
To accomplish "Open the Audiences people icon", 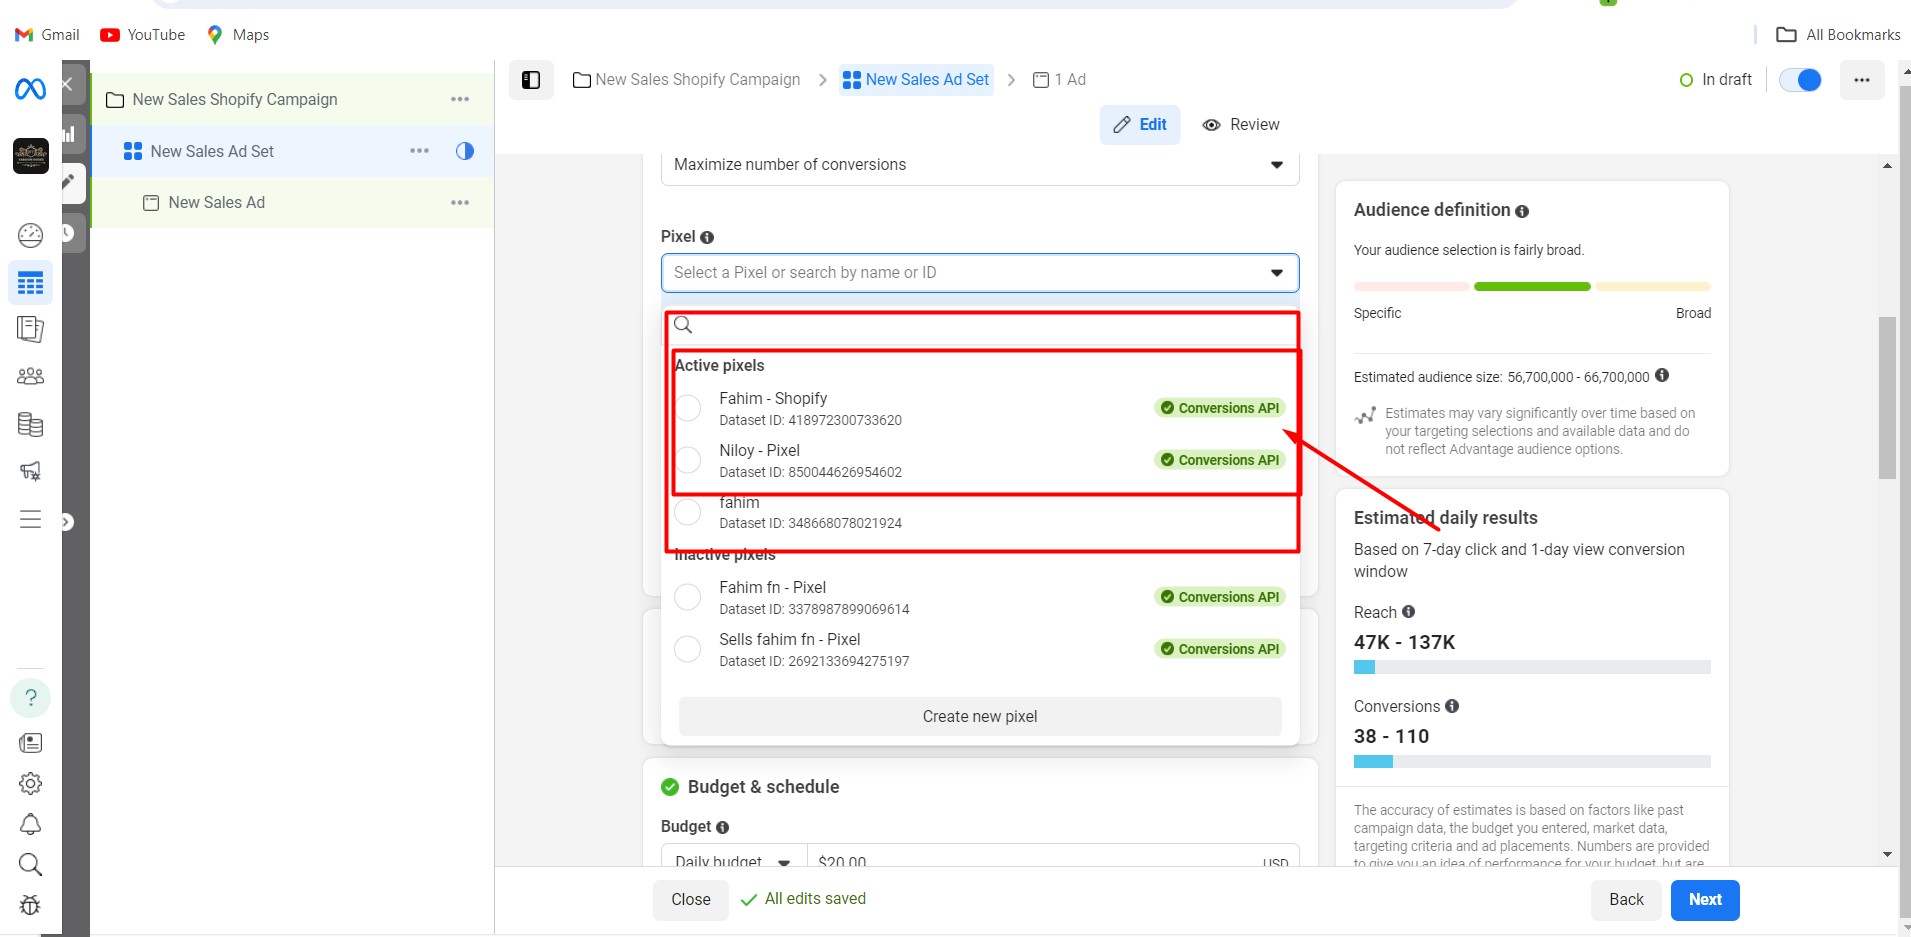I will (x=31, y=377).
